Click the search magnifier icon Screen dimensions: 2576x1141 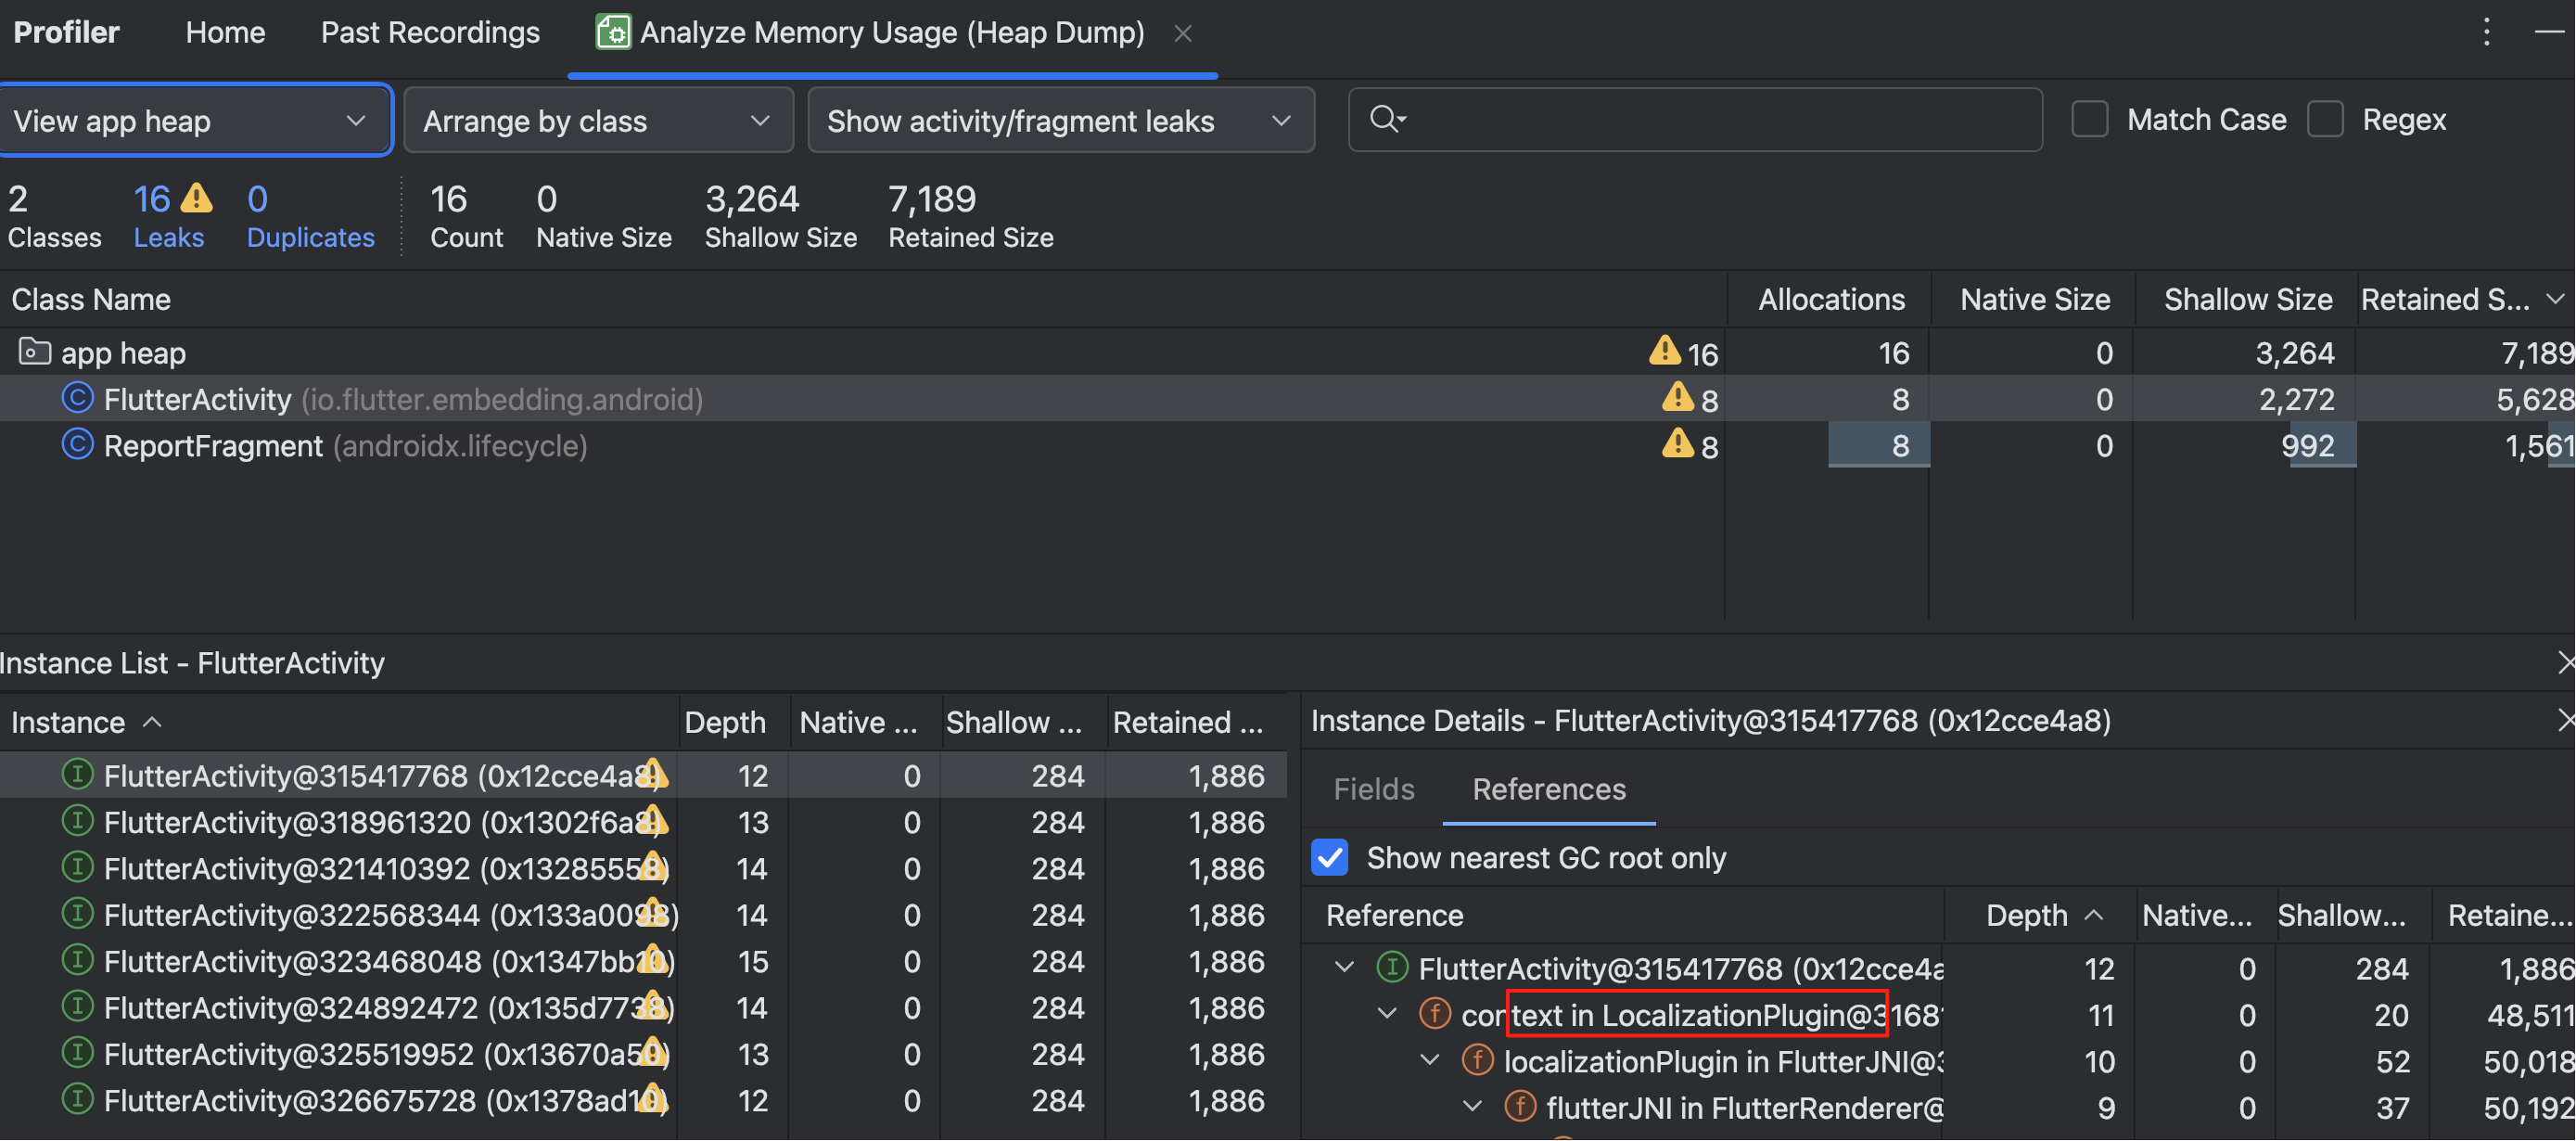pos(1385,119)
